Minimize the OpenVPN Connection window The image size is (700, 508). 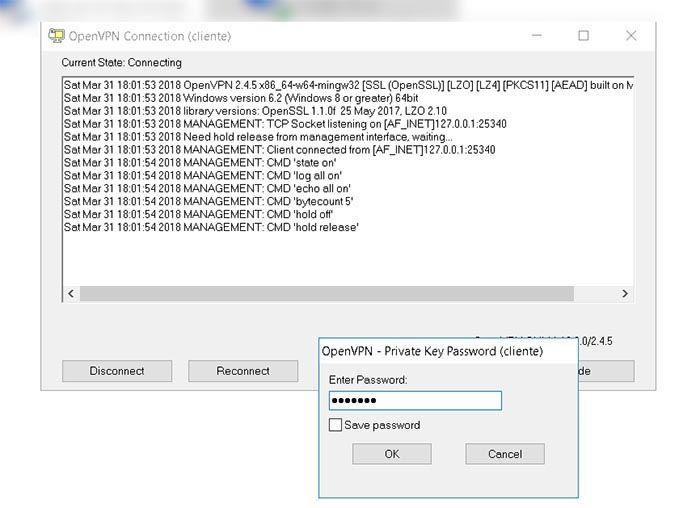(537, 35)
